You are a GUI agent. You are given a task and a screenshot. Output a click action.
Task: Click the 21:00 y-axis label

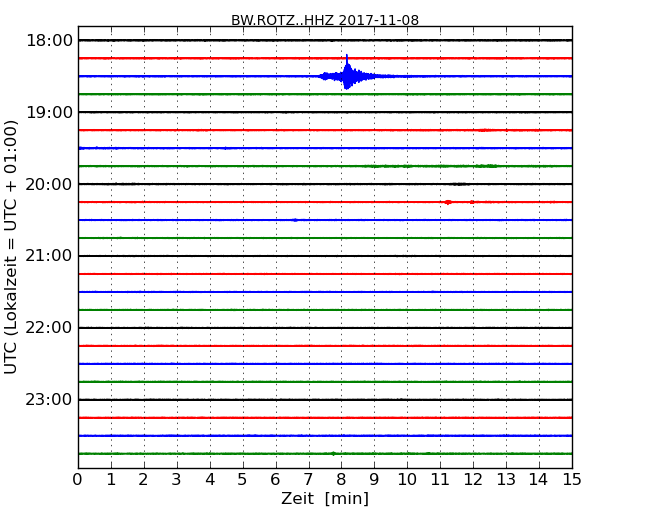(49, 256)
